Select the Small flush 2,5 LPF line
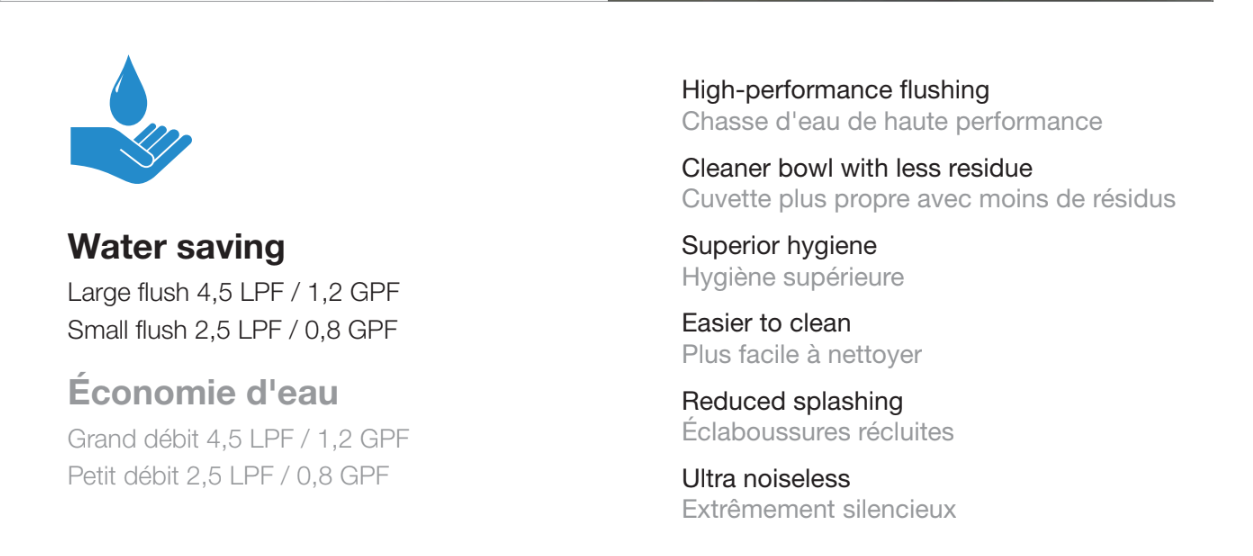This screenshot has width=1253, height=556. (233, 330)
